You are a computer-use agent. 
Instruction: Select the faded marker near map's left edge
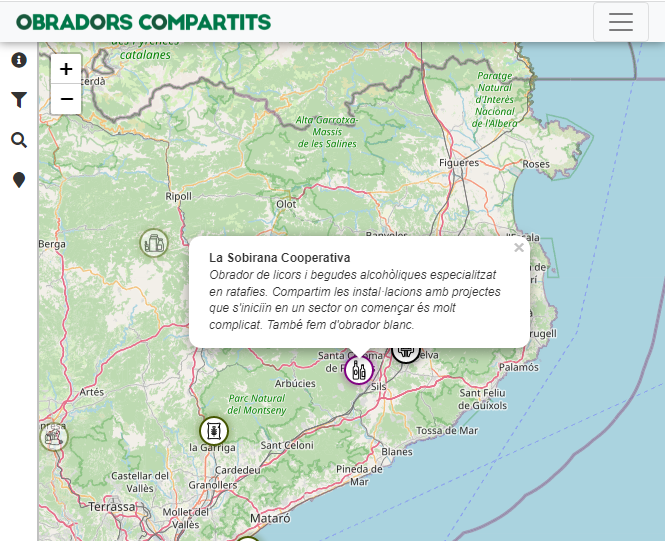tap(54, 437)
